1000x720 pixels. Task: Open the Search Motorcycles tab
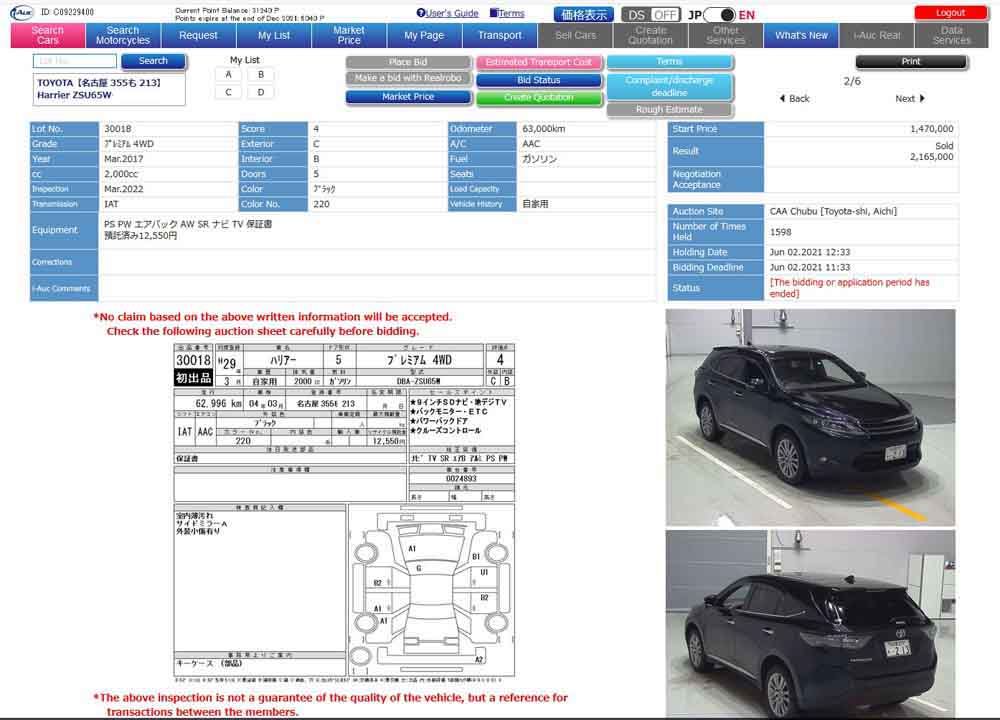point(122,35)
